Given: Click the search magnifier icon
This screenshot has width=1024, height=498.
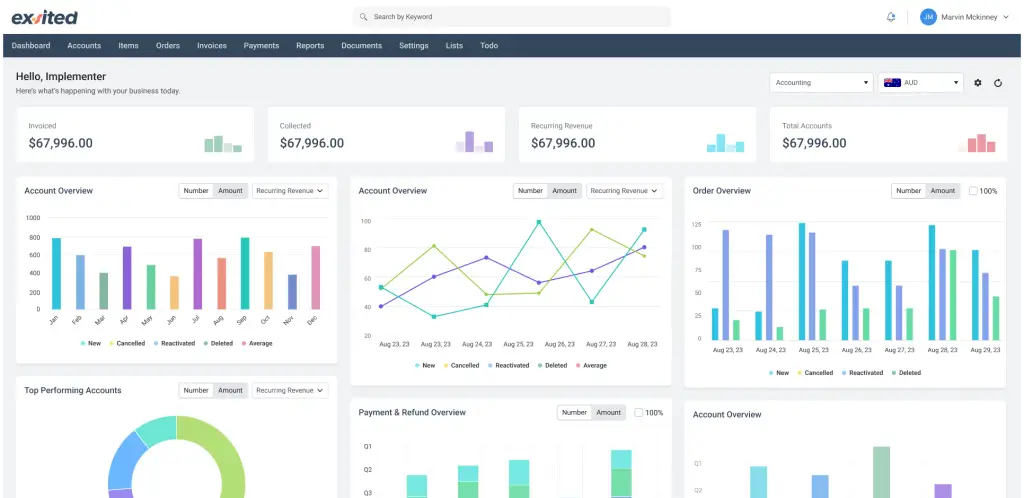Looking at the screenshot, I should click(363, 17).
